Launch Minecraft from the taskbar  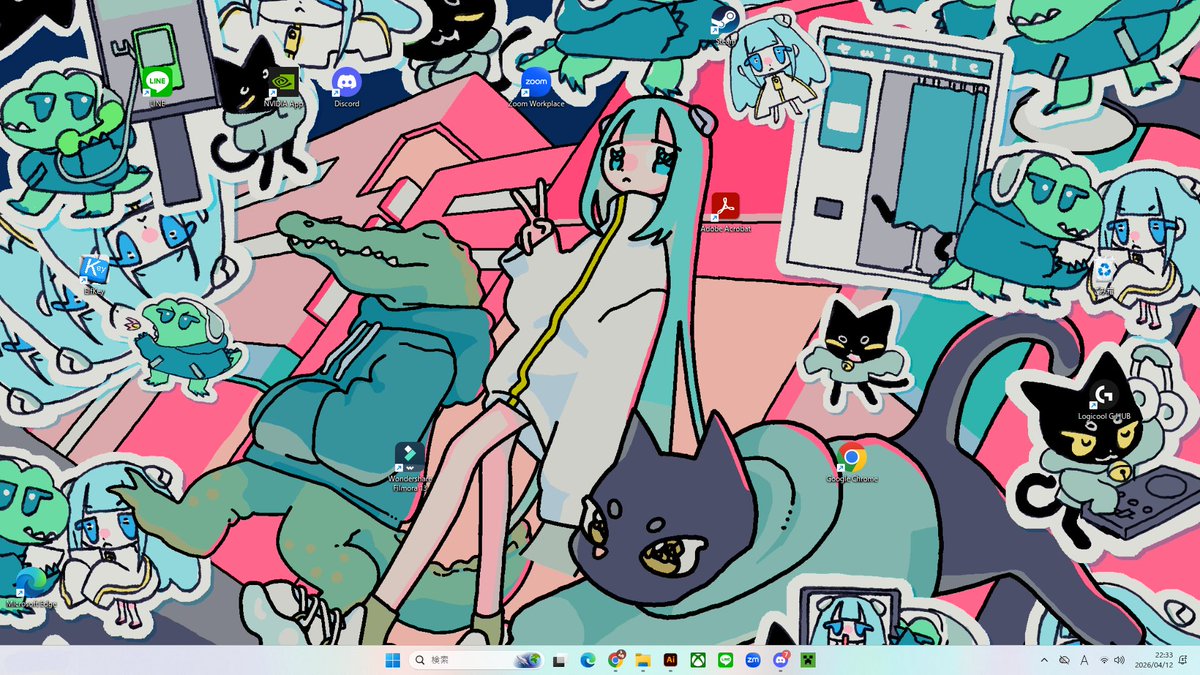coord(808,660)
